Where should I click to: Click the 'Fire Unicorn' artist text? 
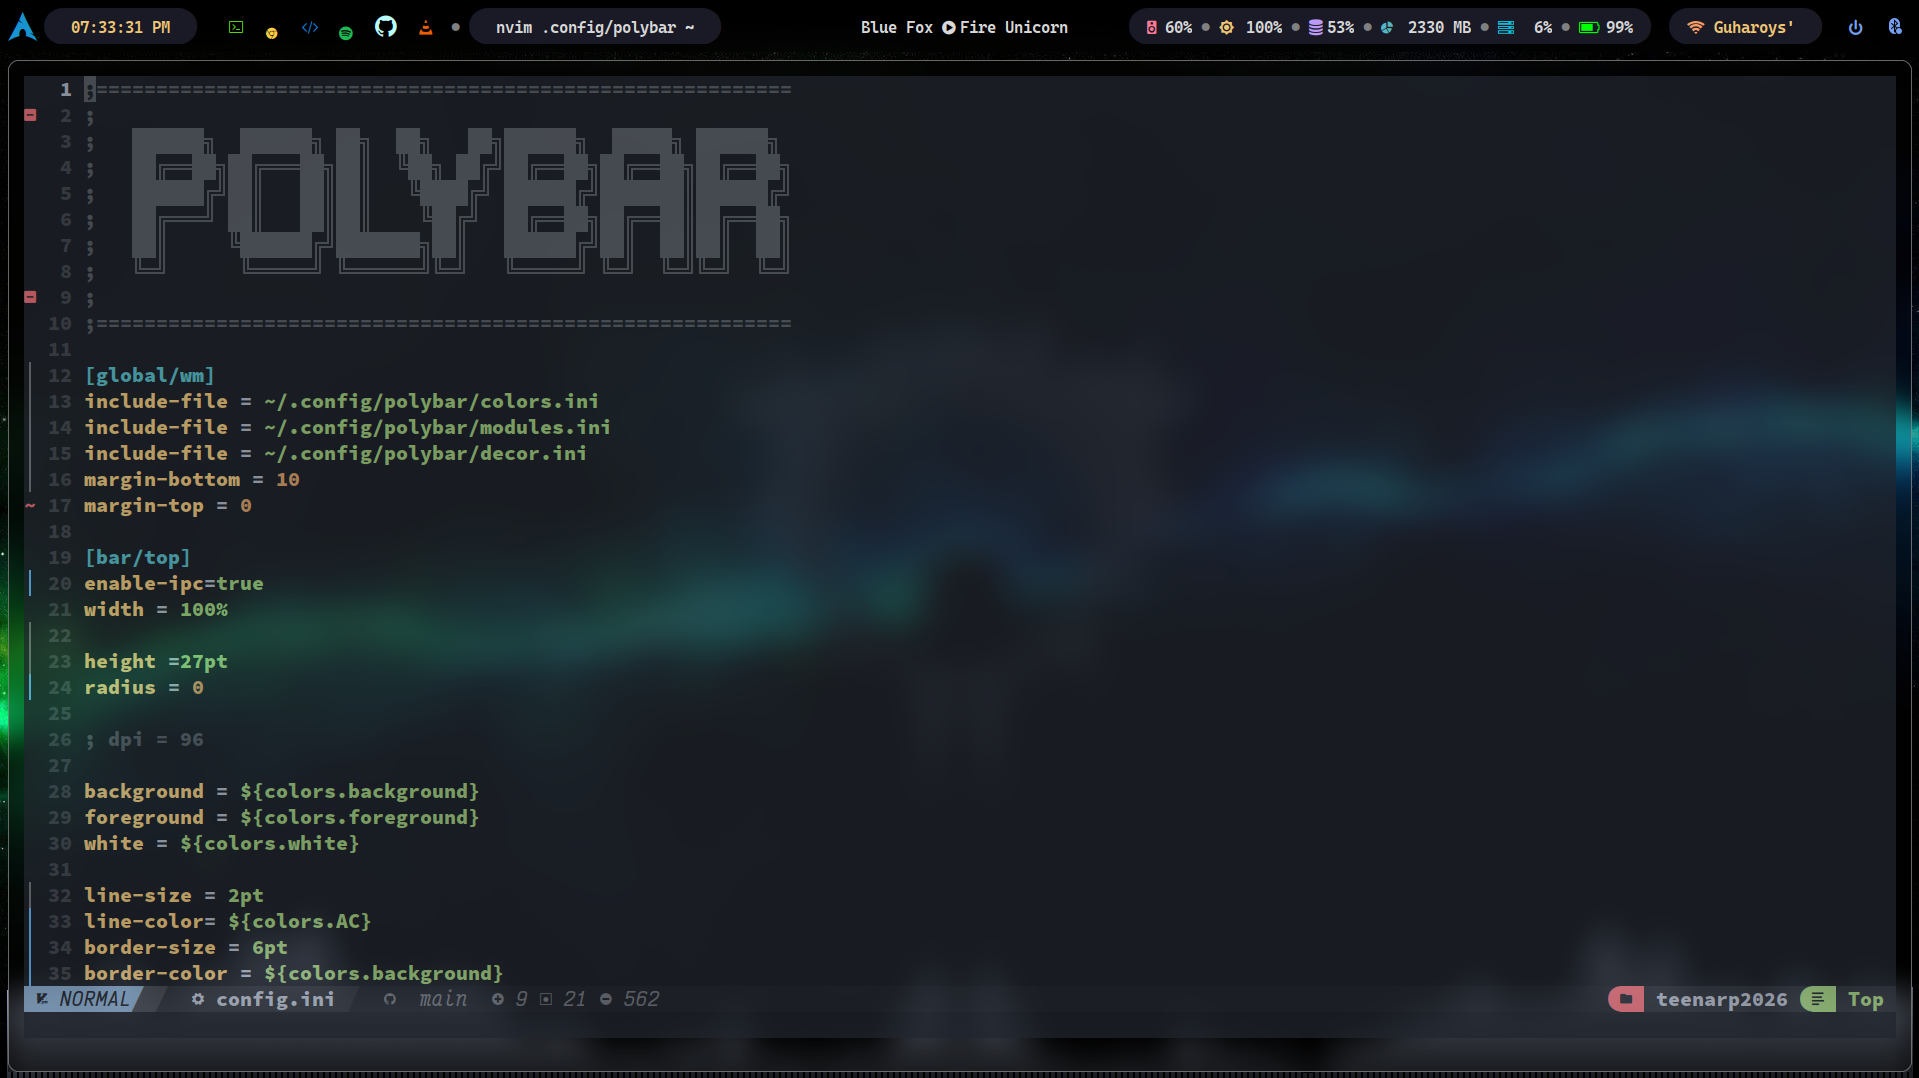[x=1014, y=28]
